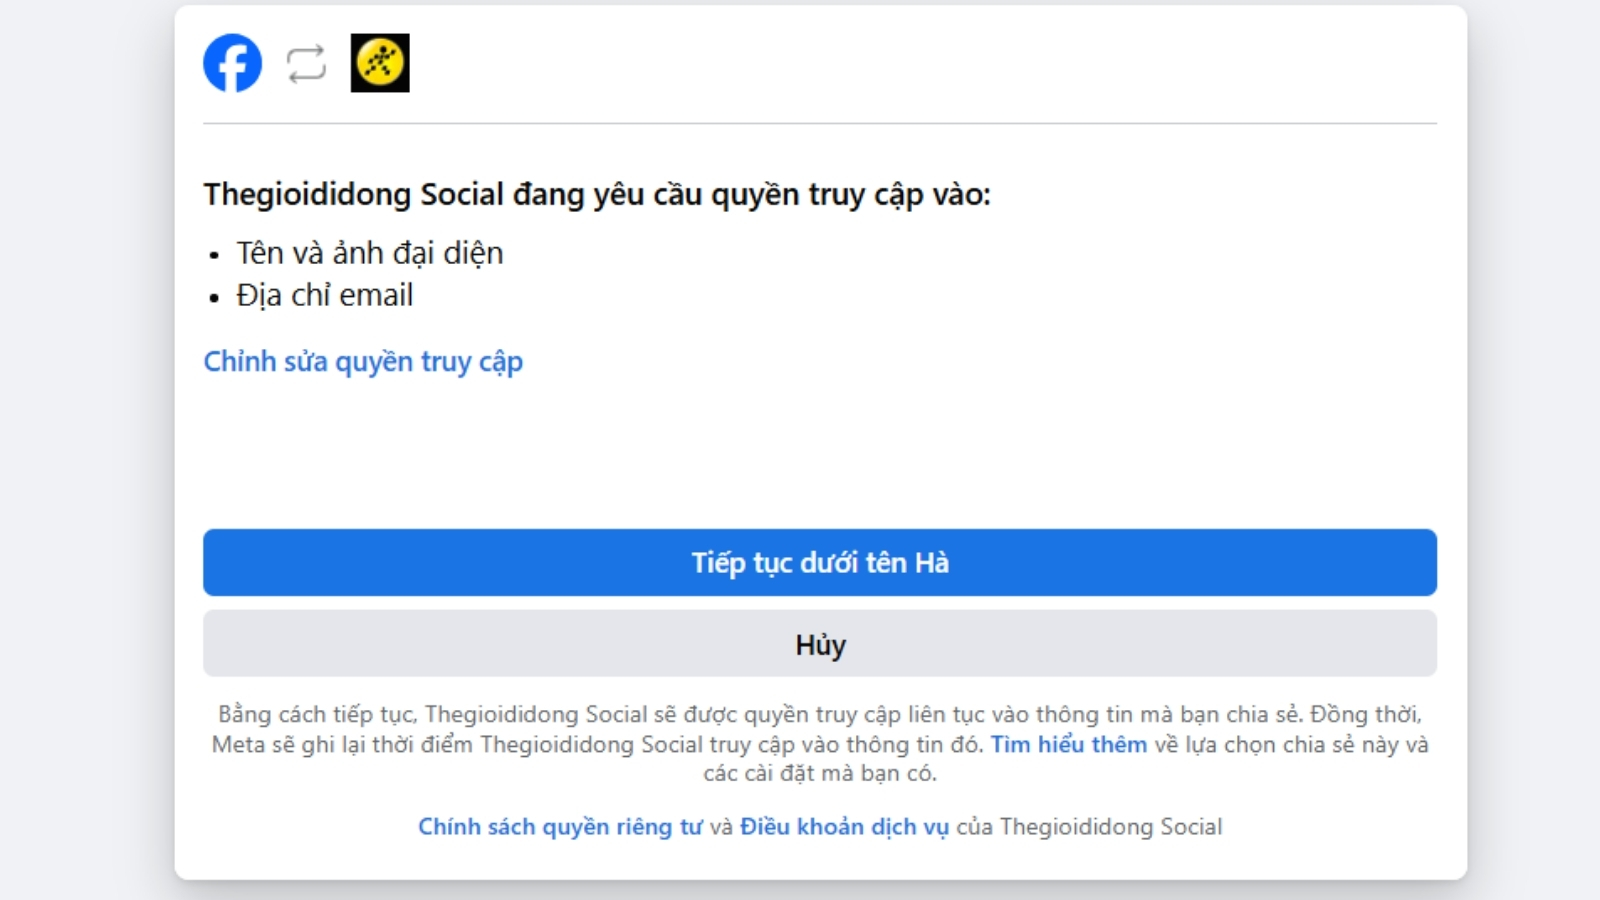Click the heading 'Thegioididong Social đang yêu cầu quyền truy cập vào:'
Screen dimensions: 1600x900
pos(597,194)
